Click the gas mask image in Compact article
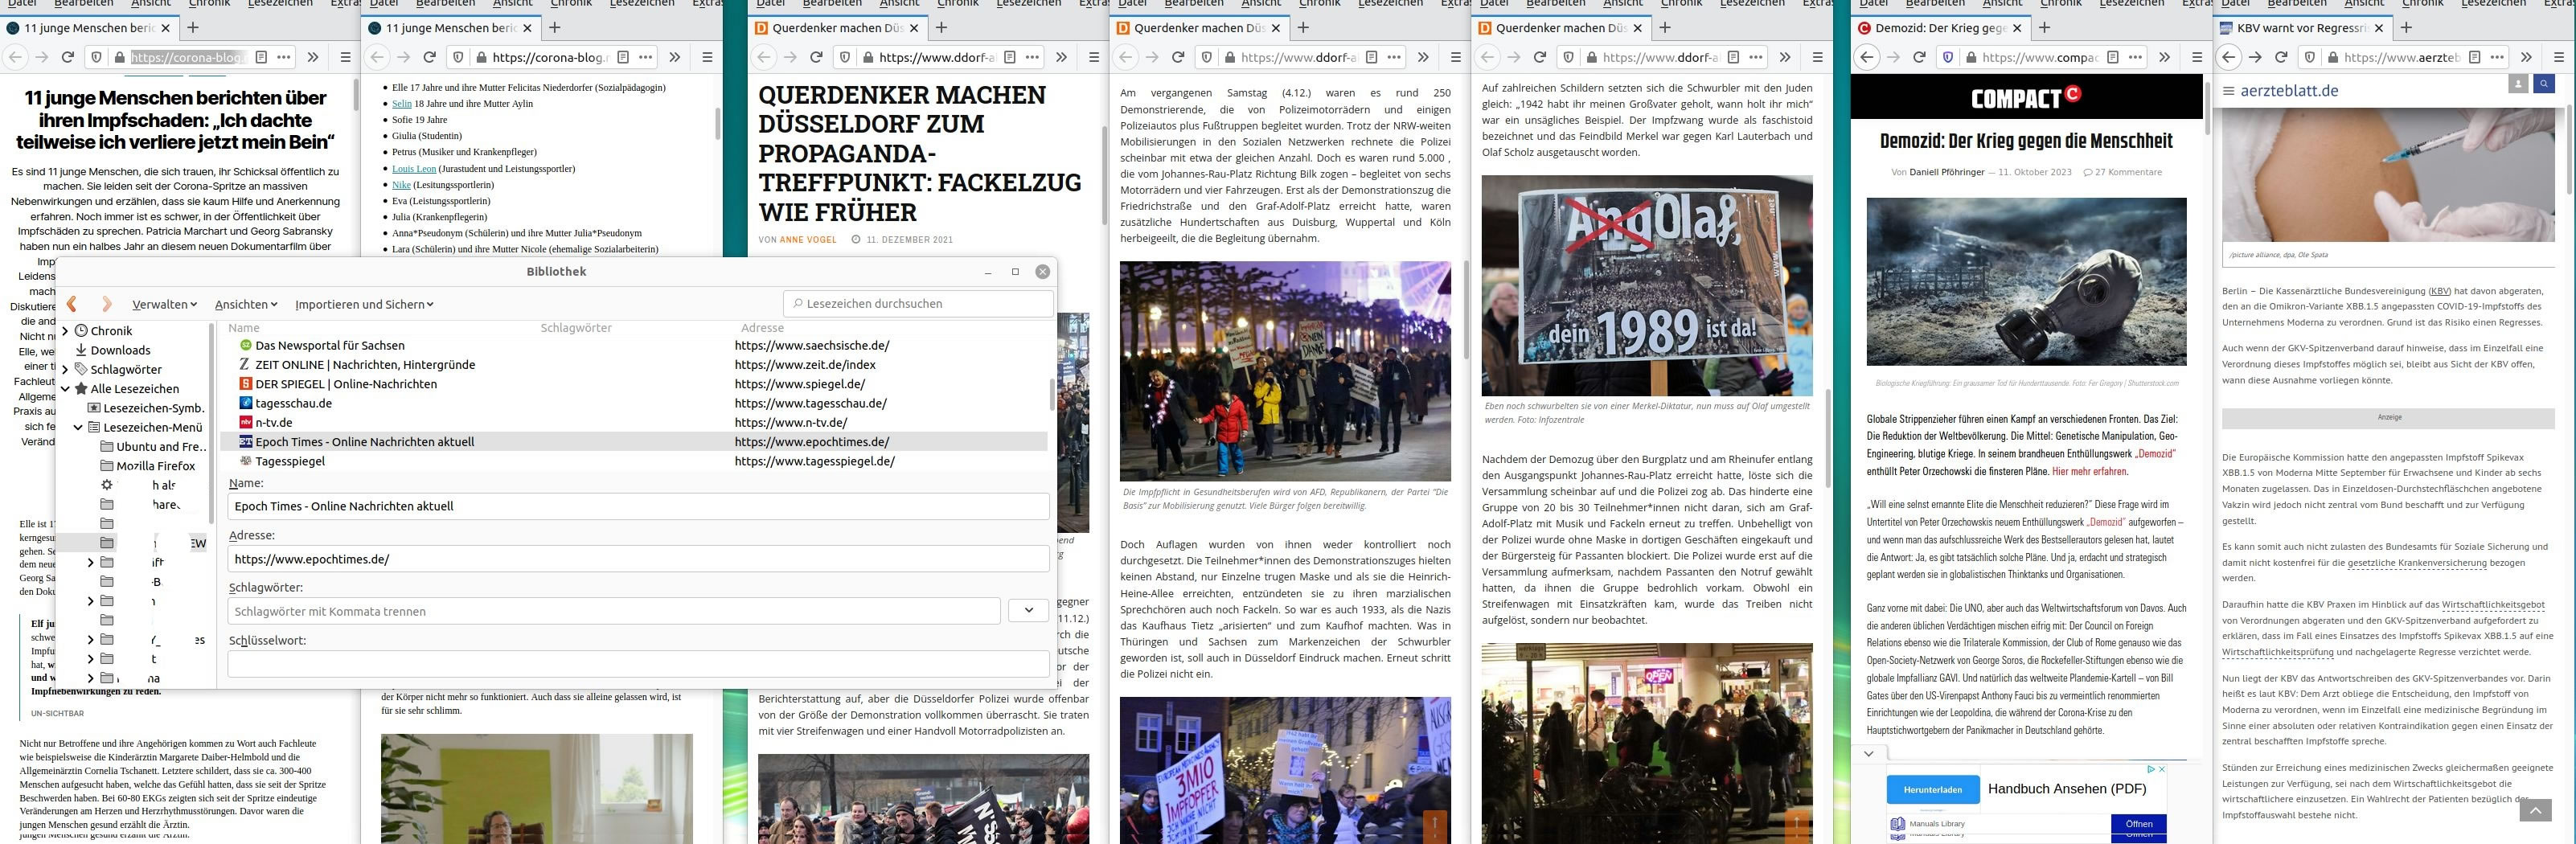This screenshot has width=2576, height=844. click(x=2026, y=281)
